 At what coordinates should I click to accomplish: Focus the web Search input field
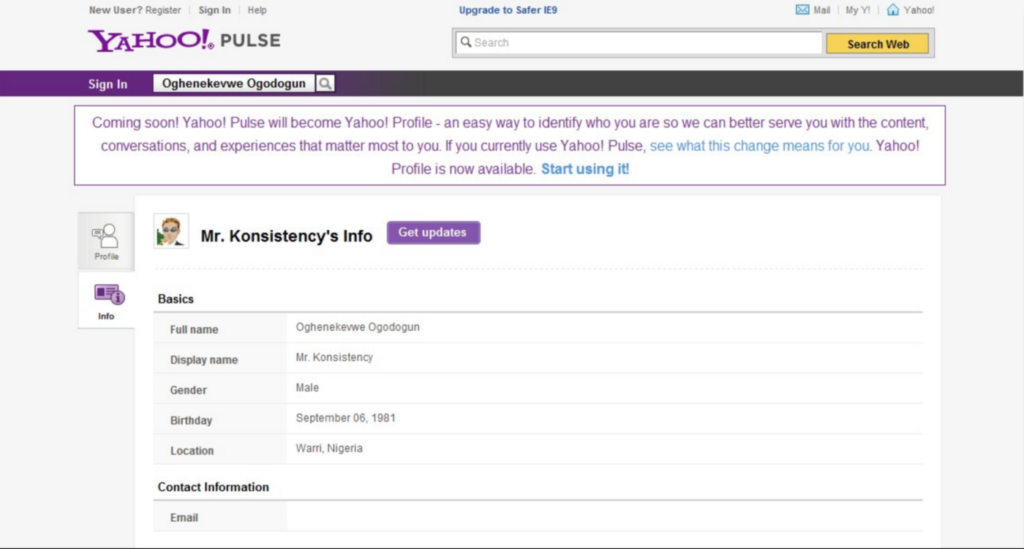pyautogui.click(x=639, y=43)
